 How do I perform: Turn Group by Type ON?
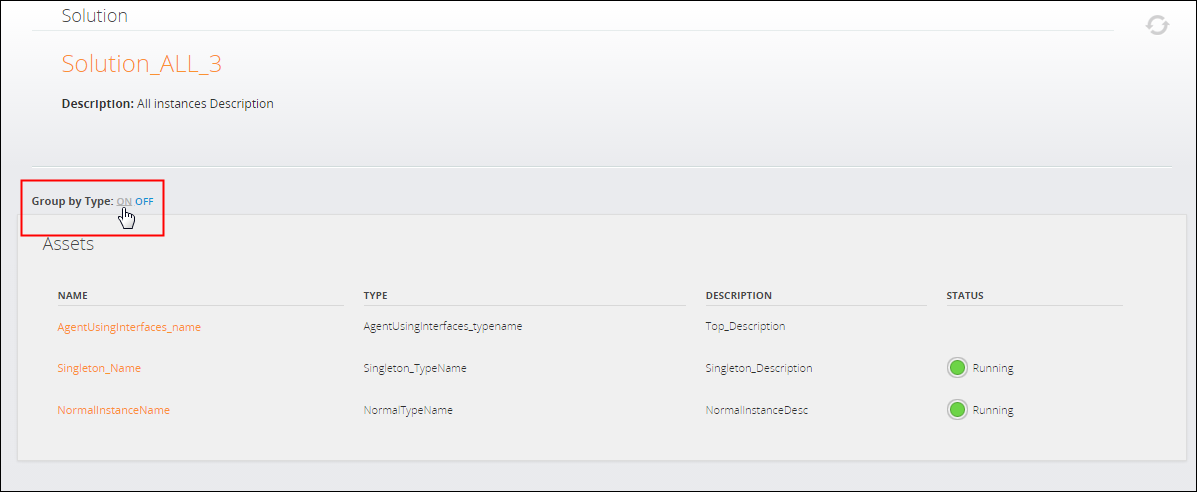pyautogui.click(x=124, y=201)
